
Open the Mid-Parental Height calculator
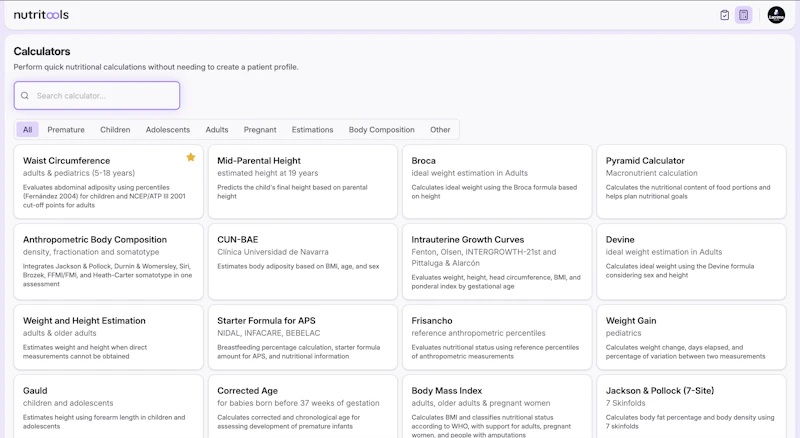pyautogui.click(x=303, y=182)
